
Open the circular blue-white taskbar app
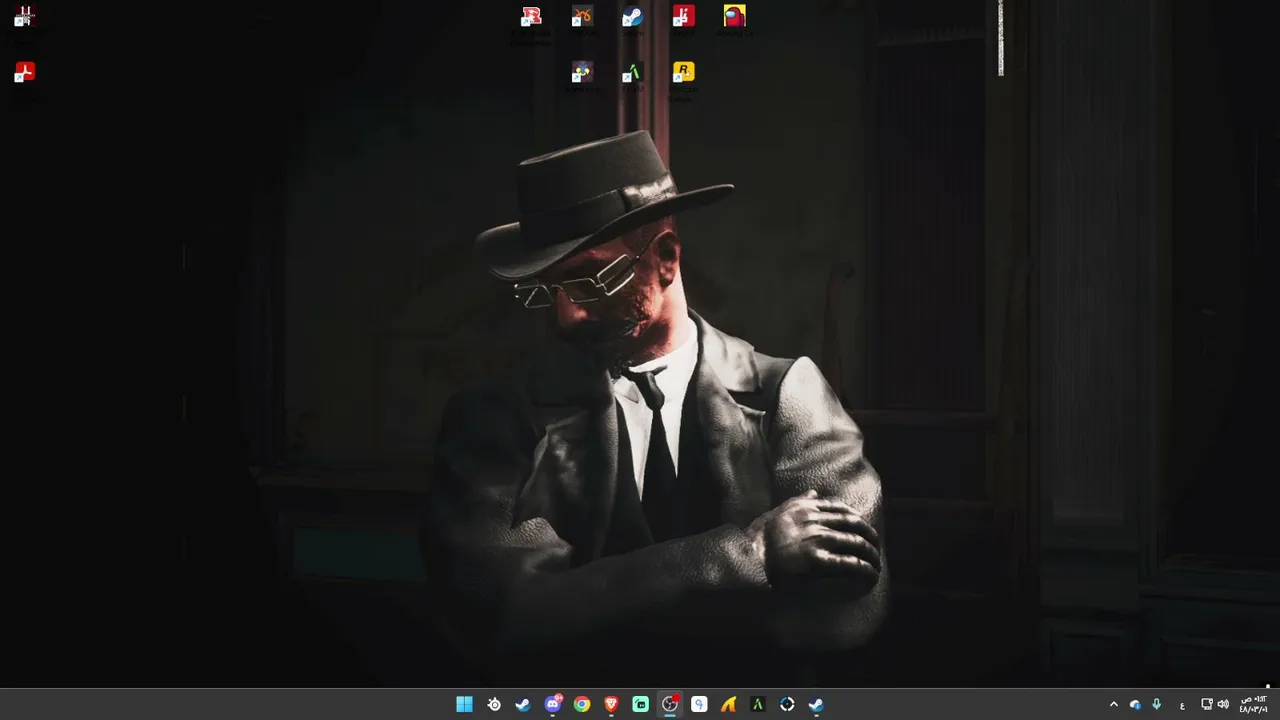787,704
